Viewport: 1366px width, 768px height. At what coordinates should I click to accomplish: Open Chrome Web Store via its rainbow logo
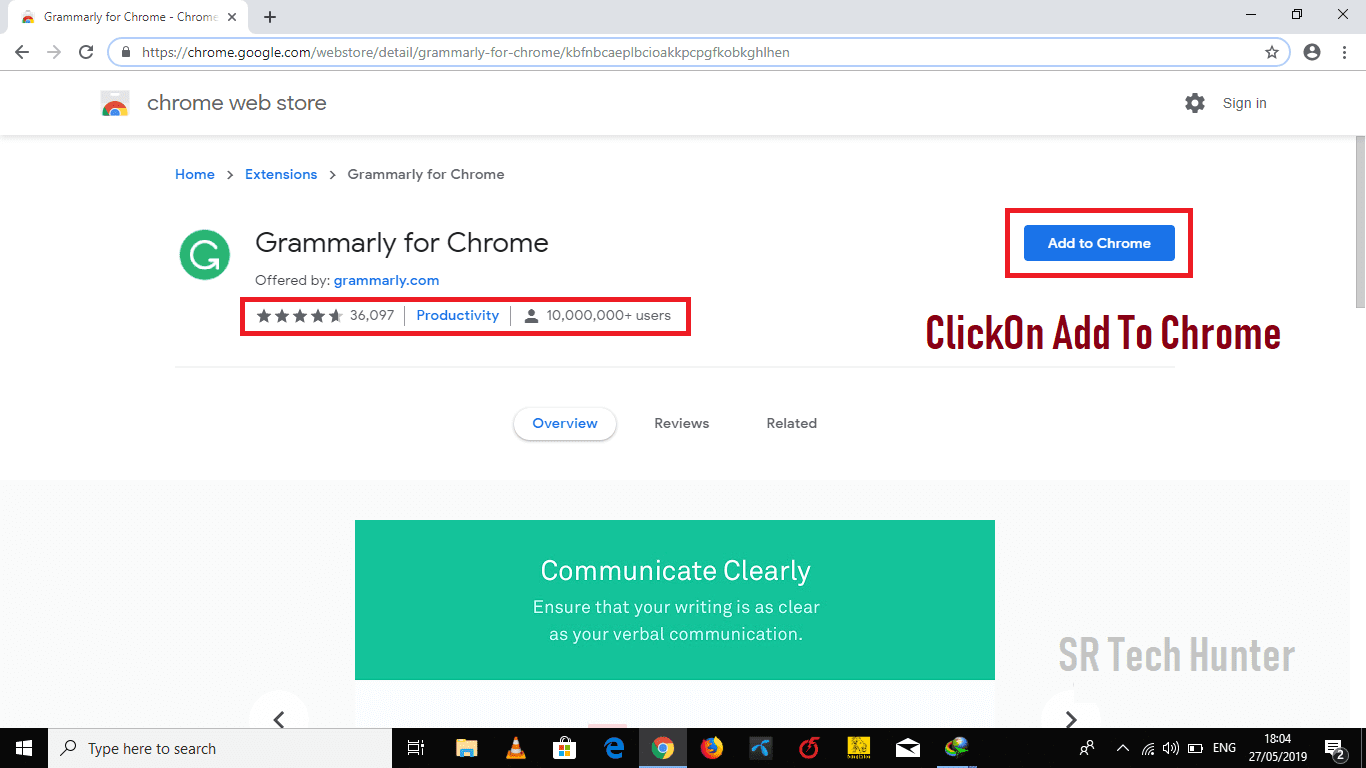pos(115,102)
